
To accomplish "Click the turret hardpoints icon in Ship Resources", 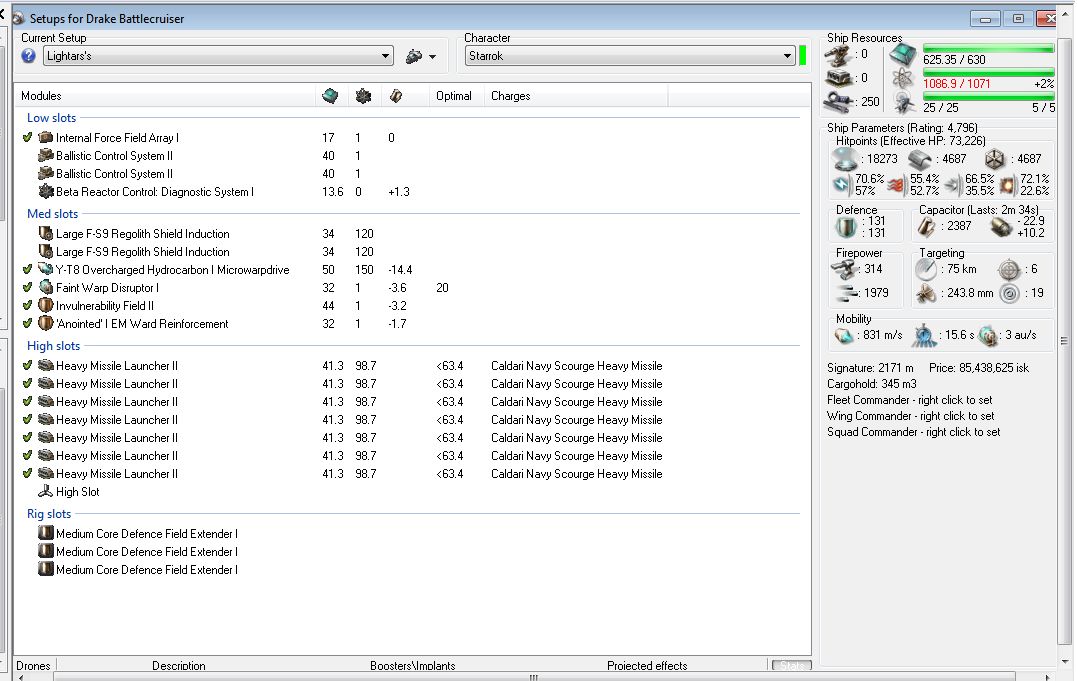I will [839, 54].
